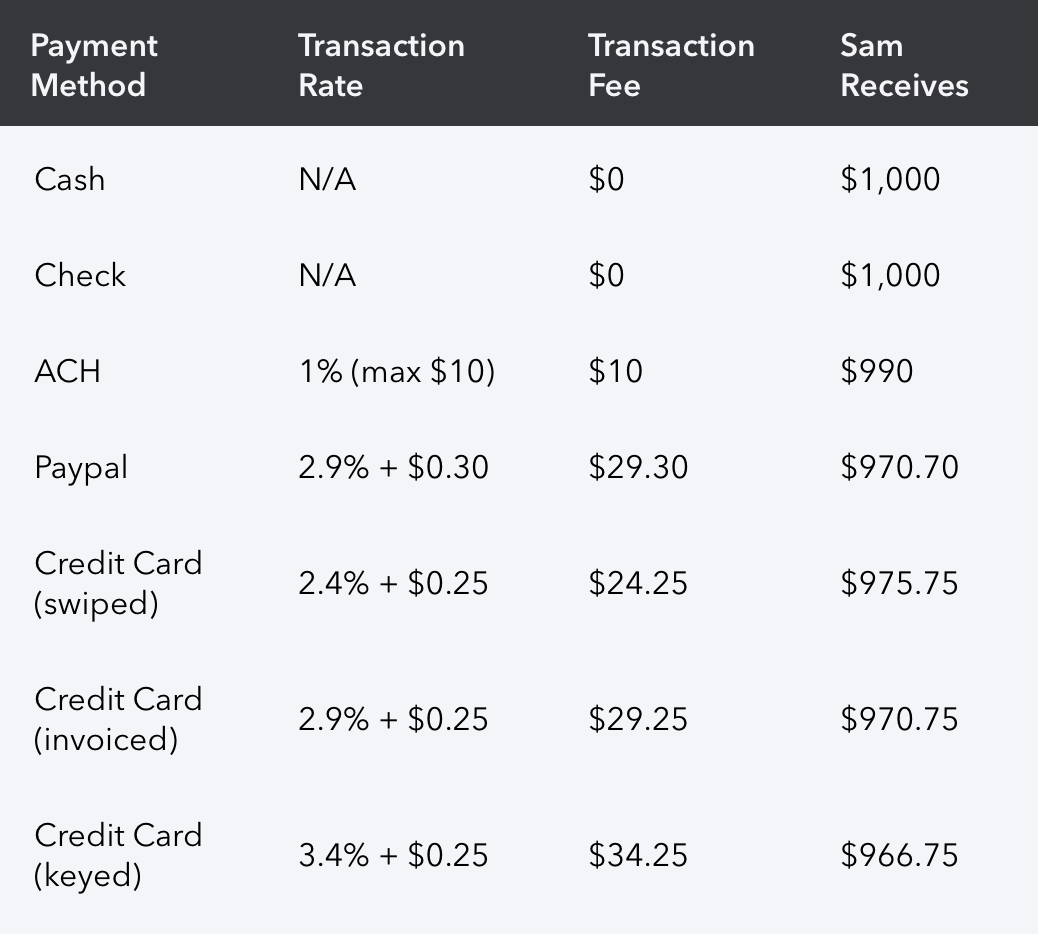Click the Credit Card (swiped) label
The image size is (1038, 934).
[x=118, y=583]
